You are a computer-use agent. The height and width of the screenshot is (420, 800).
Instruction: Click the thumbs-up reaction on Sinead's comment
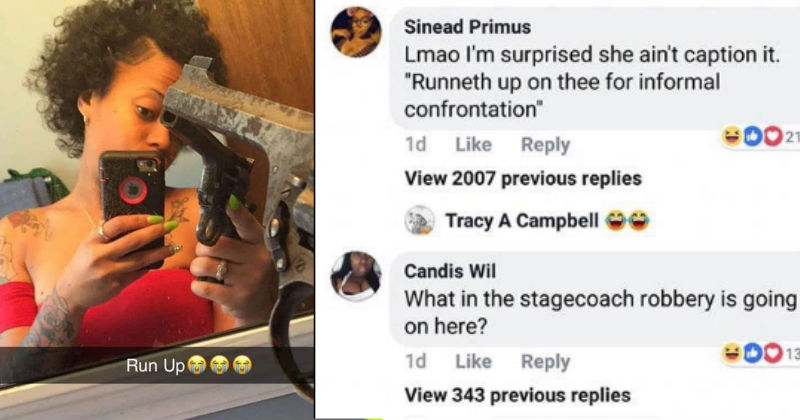pos(753,136)
